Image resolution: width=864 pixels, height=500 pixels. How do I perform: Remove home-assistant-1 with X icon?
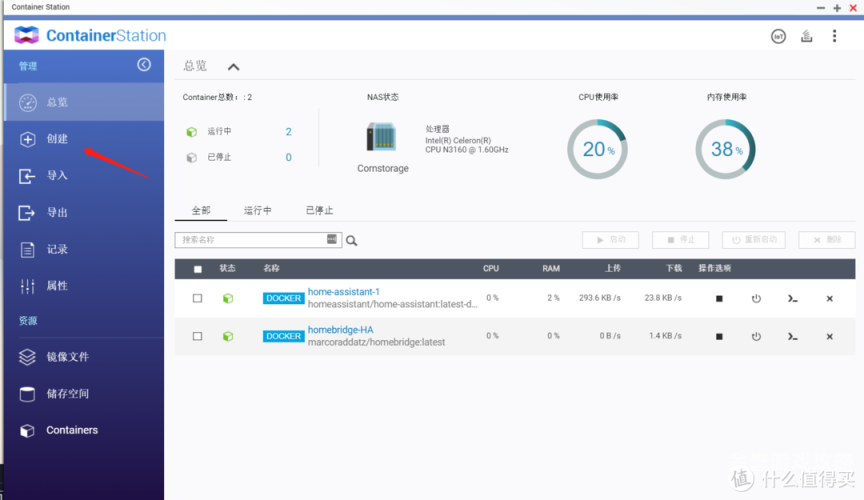pos(829,299)
